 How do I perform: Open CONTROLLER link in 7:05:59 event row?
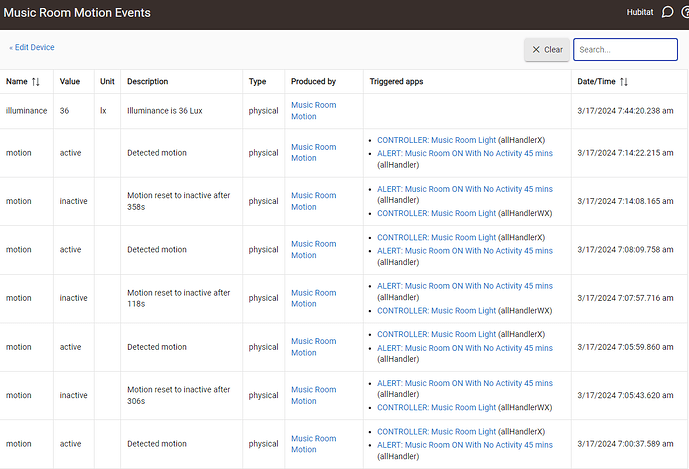click(436, 334)
